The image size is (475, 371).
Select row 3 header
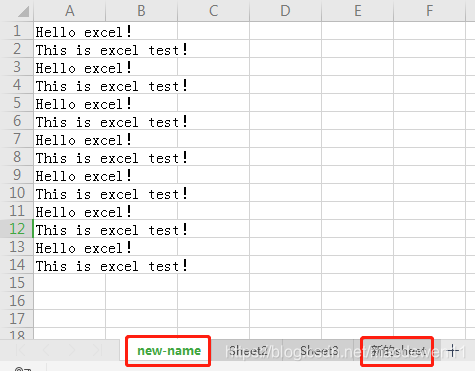[x=17, y=67]
